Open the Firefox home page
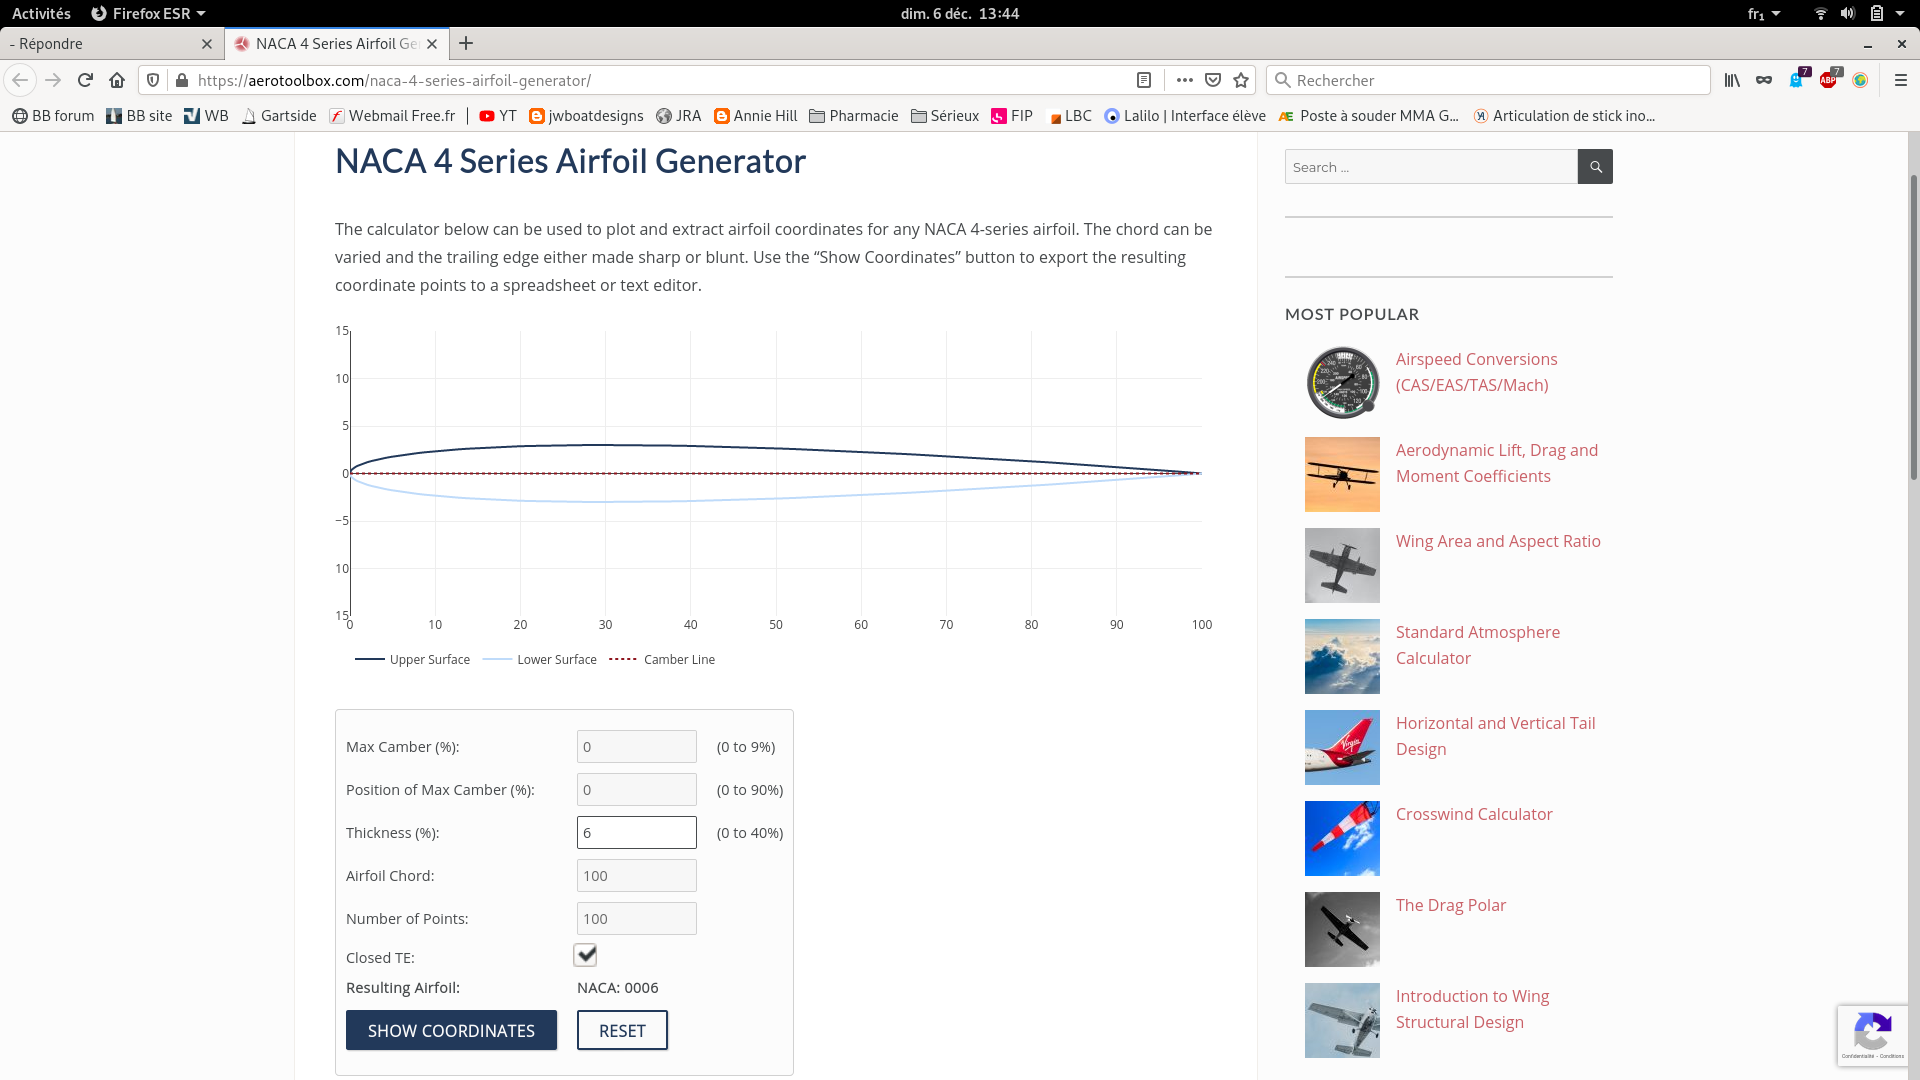The height and width of the screenshot is (1080, 1920). coord(117,80)
